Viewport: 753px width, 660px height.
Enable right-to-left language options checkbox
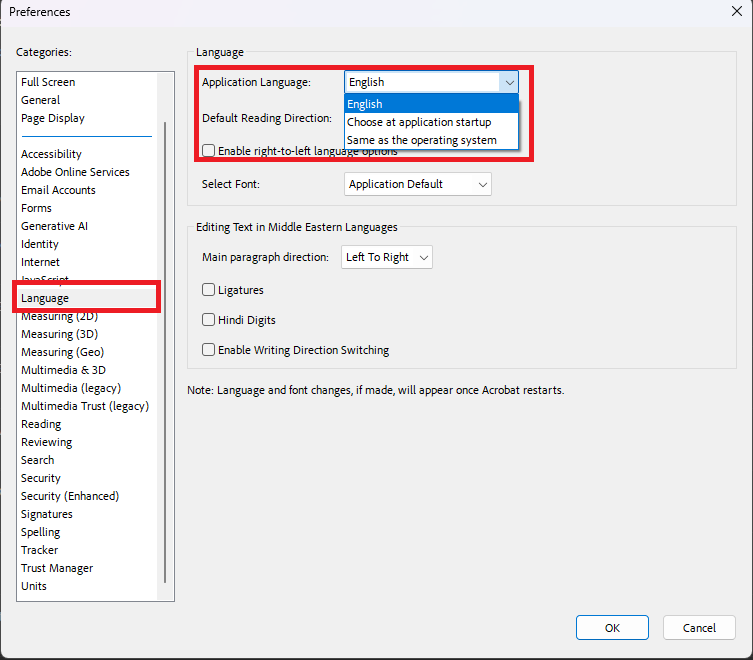209,151
